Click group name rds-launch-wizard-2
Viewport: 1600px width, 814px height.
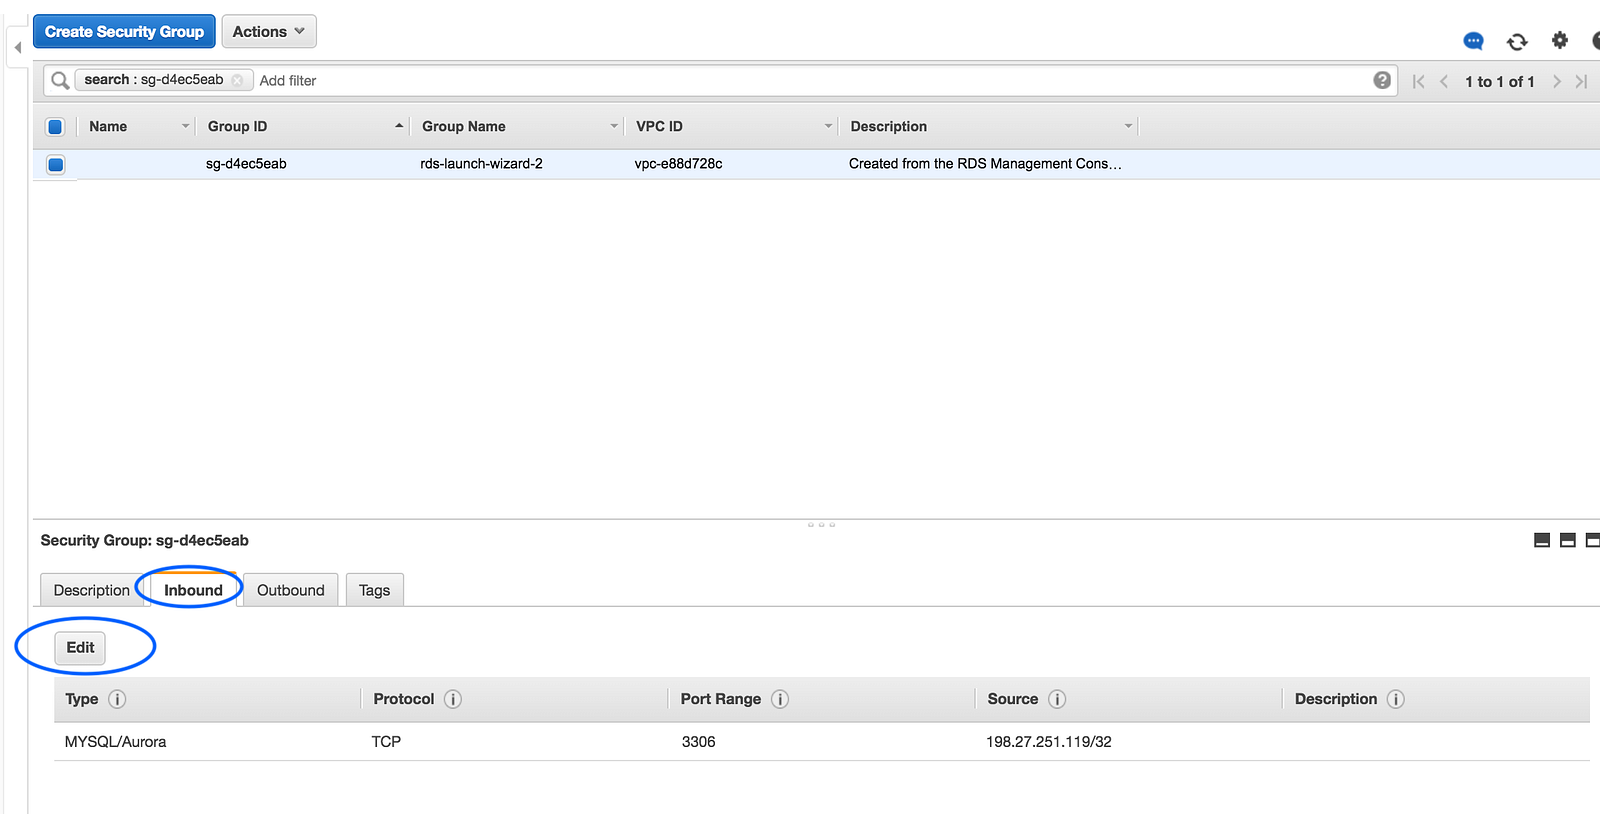click(481, 164)
